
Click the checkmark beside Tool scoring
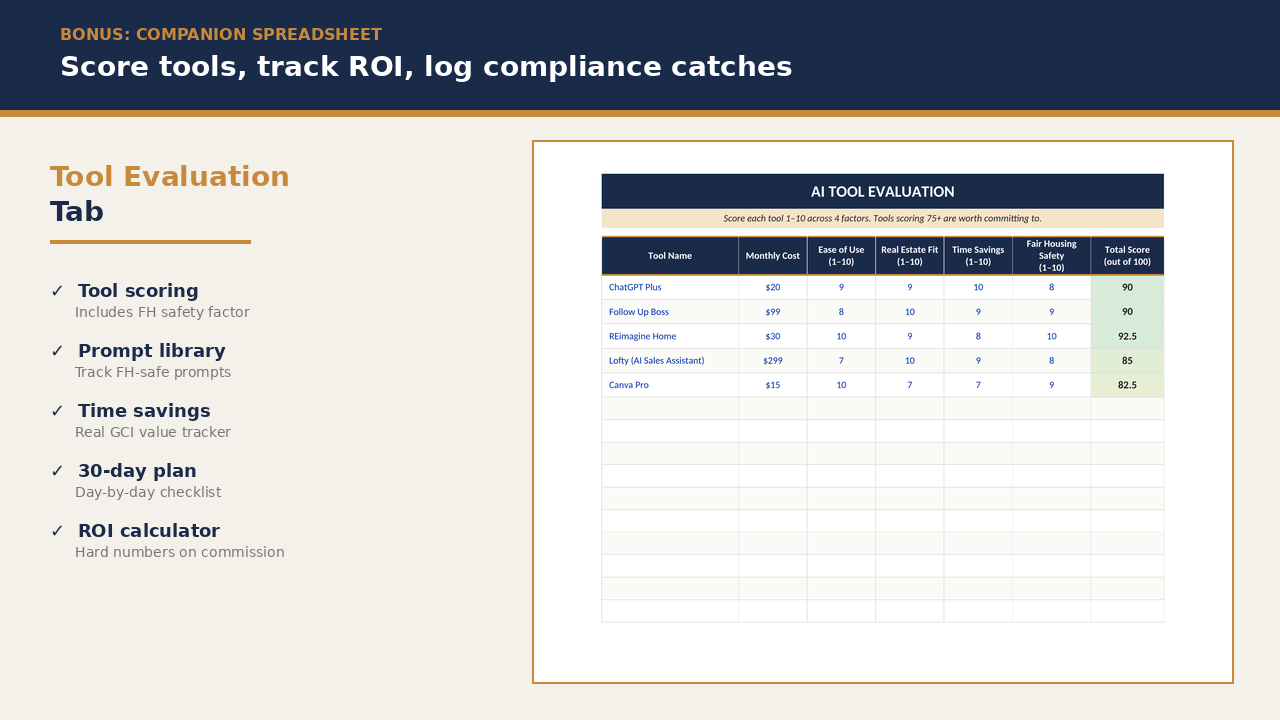coord(57,291)
